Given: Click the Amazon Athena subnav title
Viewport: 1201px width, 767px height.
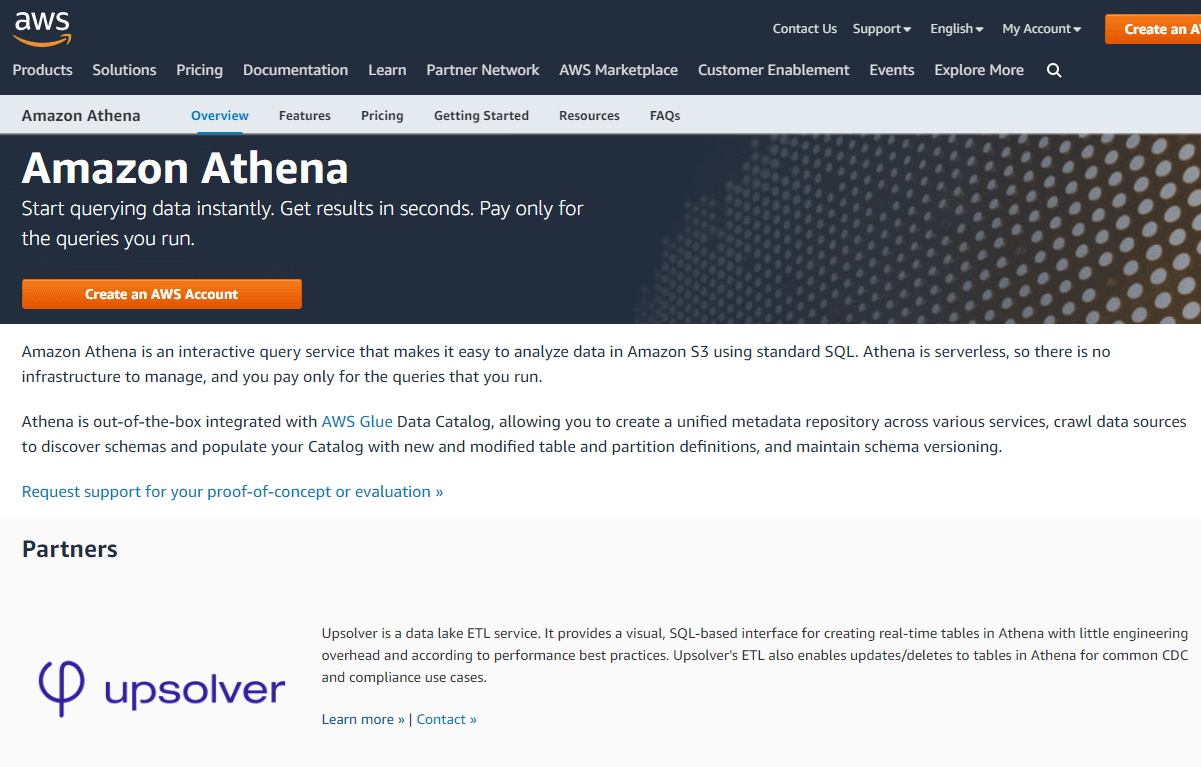Looking at the screenshot, I should (x=81, y=116).
